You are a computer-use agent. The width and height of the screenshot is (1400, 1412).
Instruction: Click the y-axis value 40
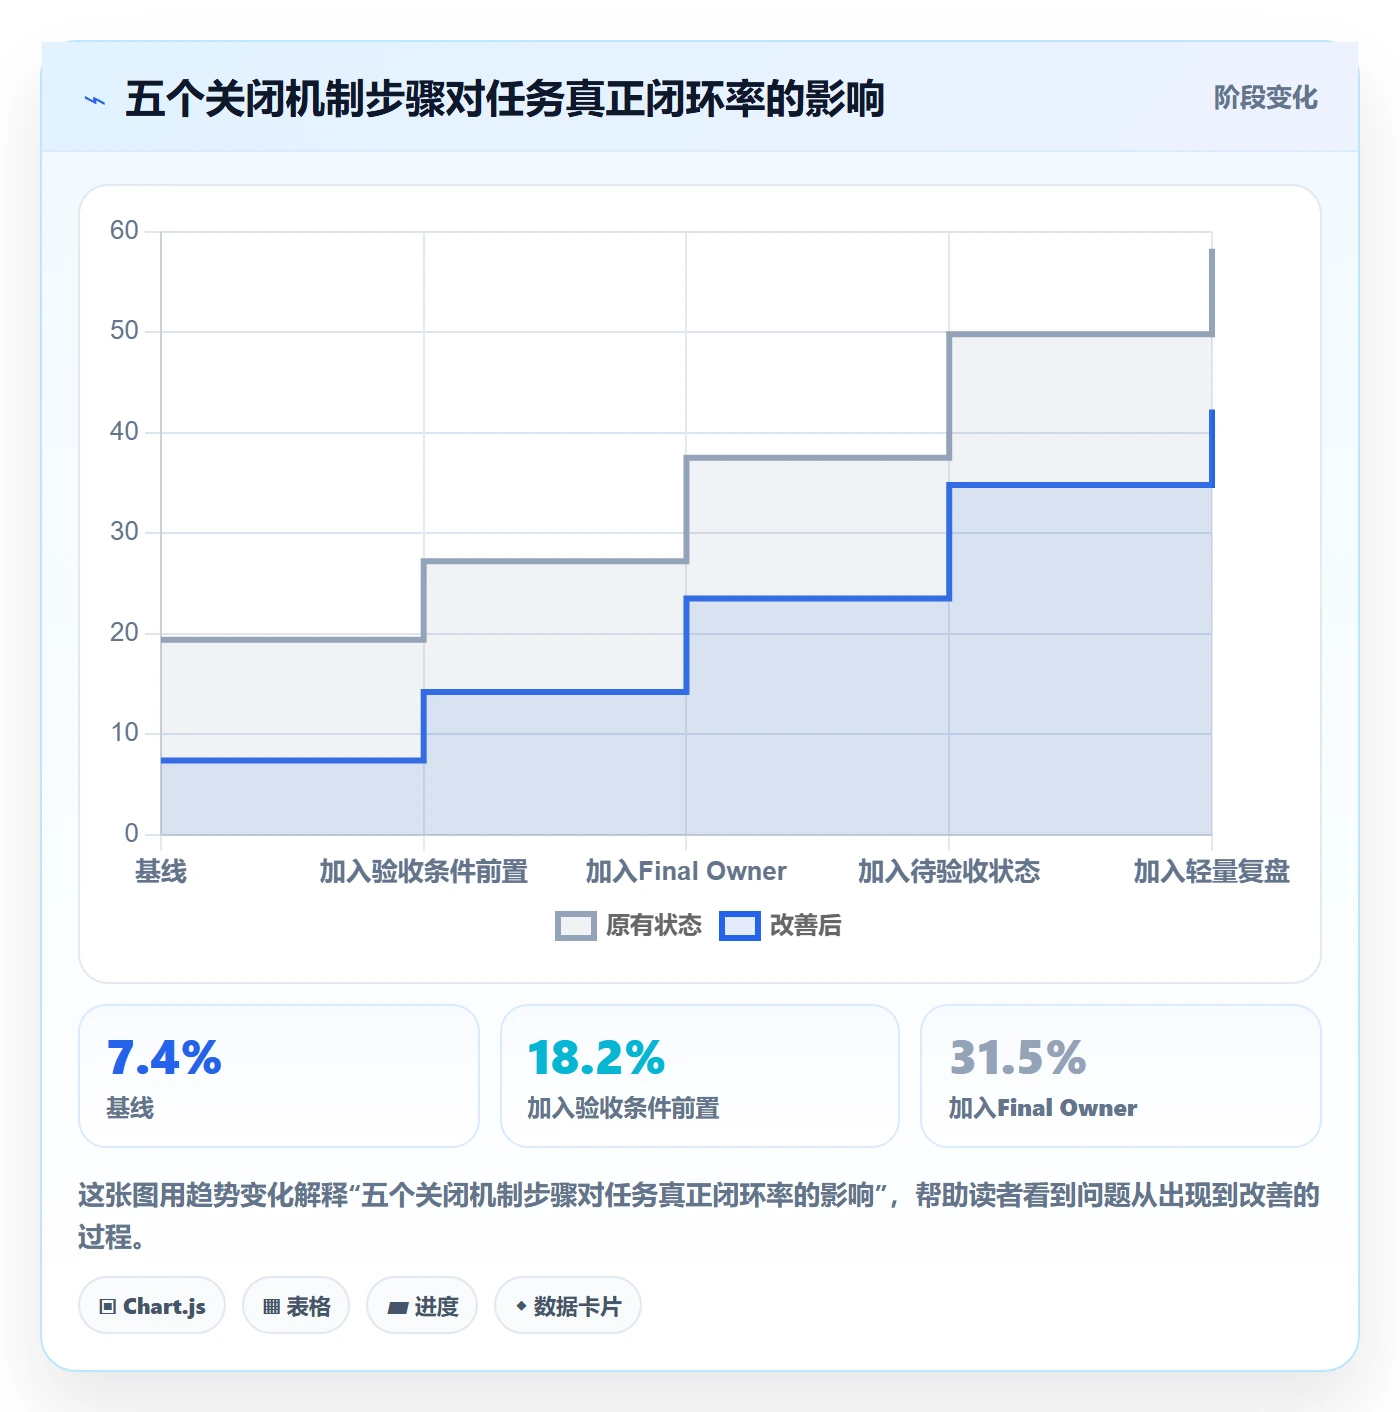click(x=124, y=432)
